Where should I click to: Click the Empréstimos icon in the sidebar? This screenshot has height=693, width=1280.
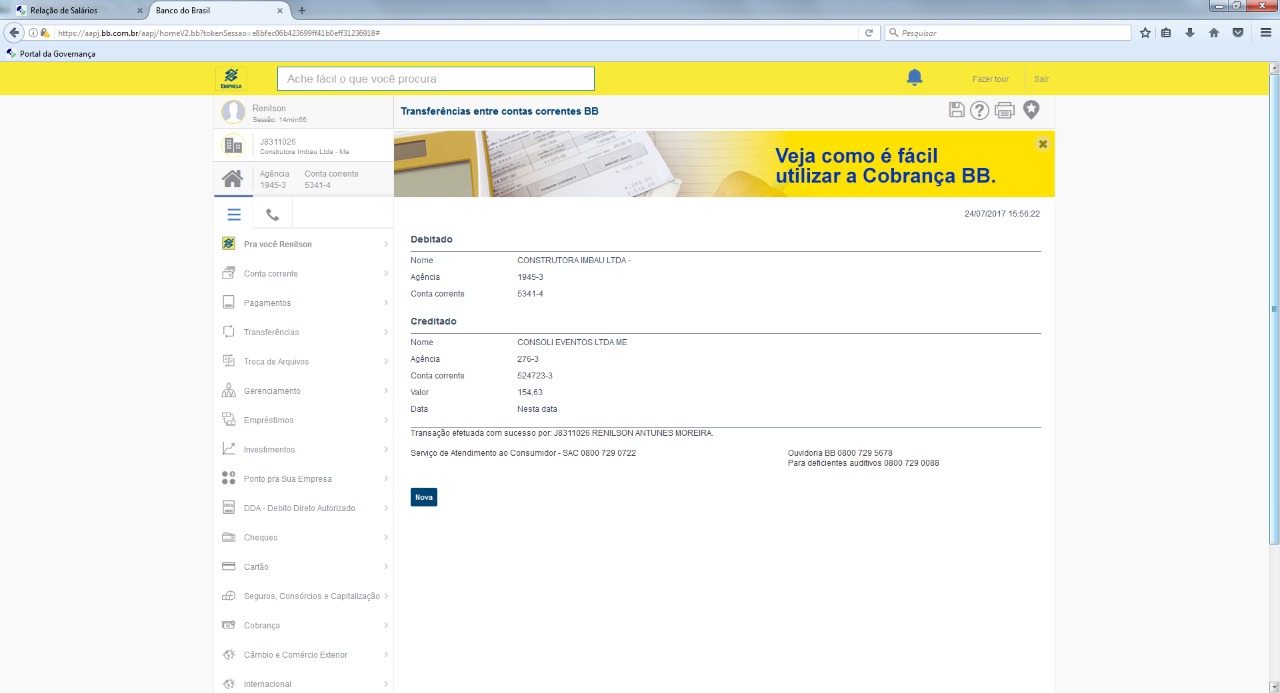(x=228, y=420)
